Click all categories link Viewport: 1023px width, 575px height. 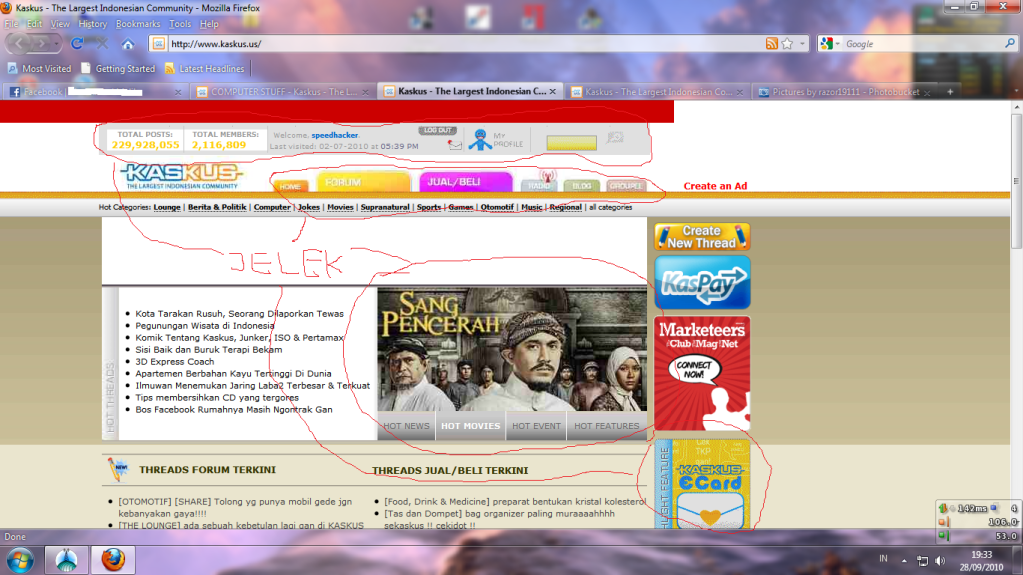(x=611, y=207)
